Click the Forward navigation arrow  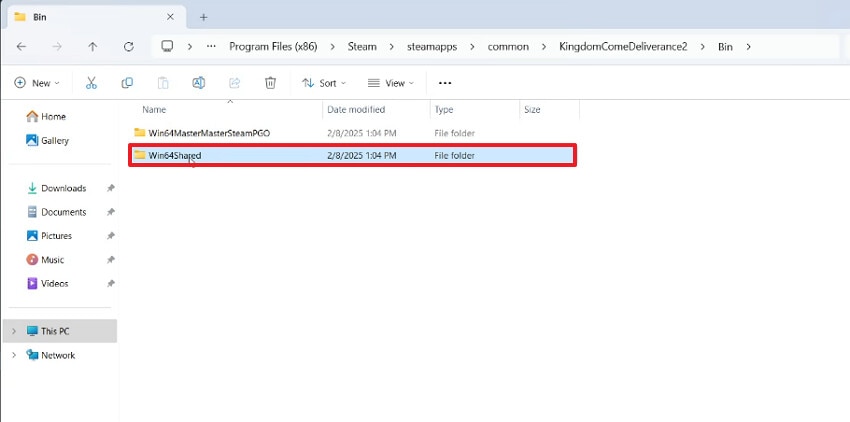tap(57, 47)
